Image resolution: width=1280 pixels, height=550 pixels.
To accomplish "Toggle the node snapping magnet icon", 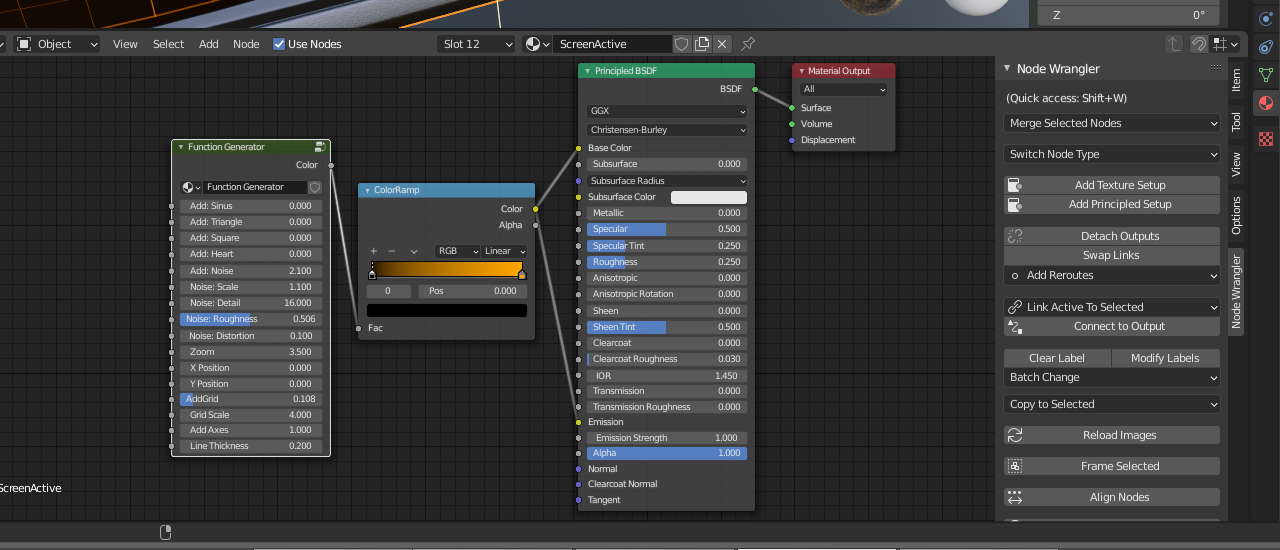I will tap(1198, 44).
